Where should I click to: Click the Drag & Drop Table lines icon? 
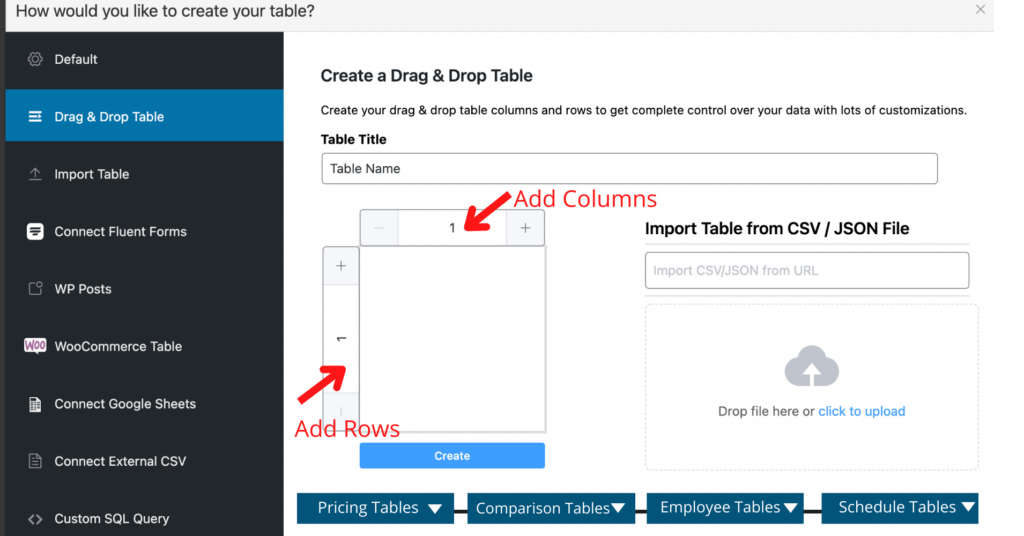pos(35,117)
